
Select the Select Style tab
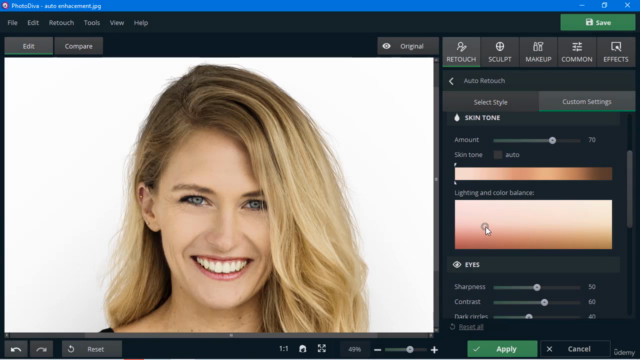pos(491,102)
